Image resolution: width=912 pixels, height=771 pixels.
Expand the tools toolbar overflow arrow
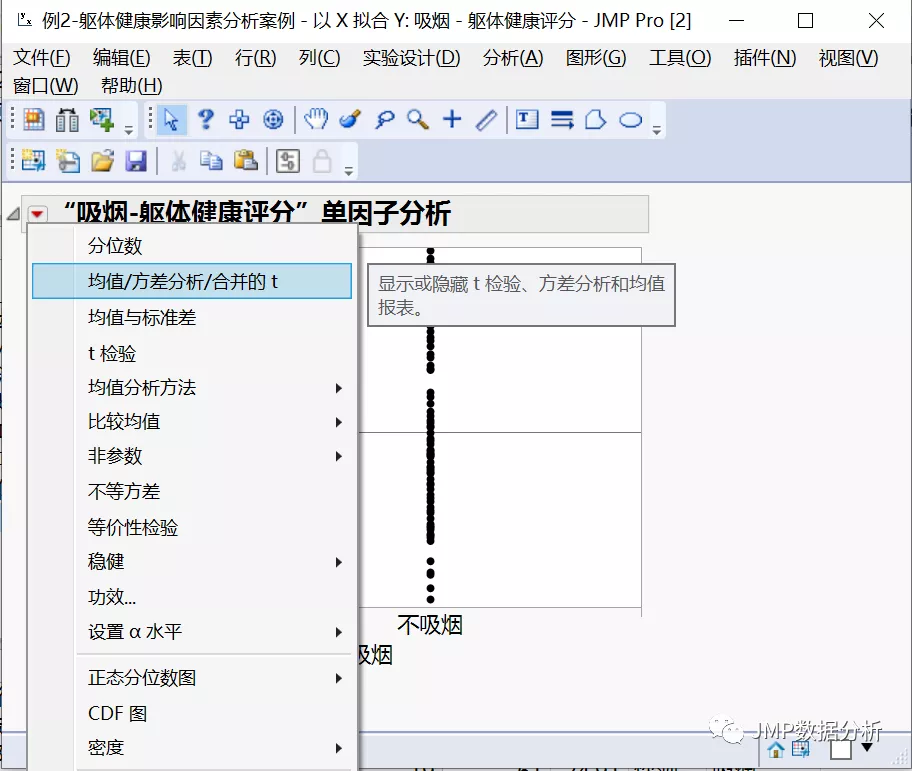pyautogui.click(x=657, y=130)
